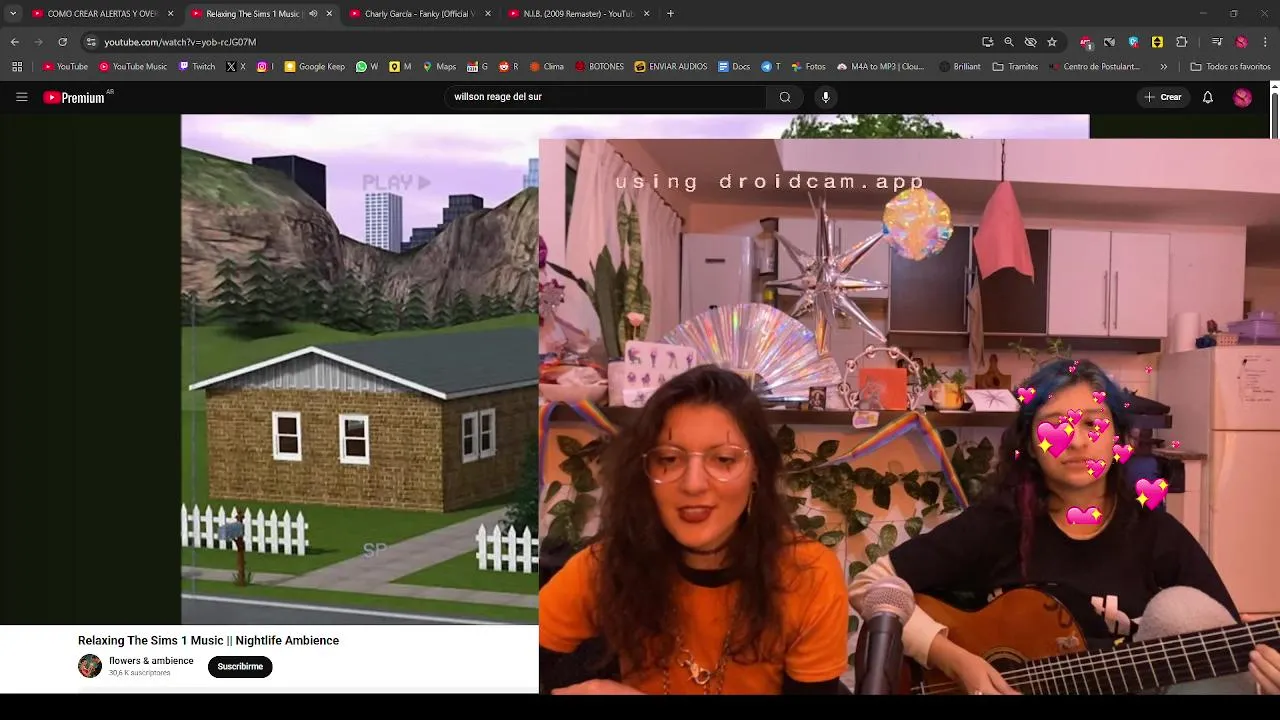This screenshot has height=720, width=1280.
Task: Open Google Keep bookmark
Action: 315,67
